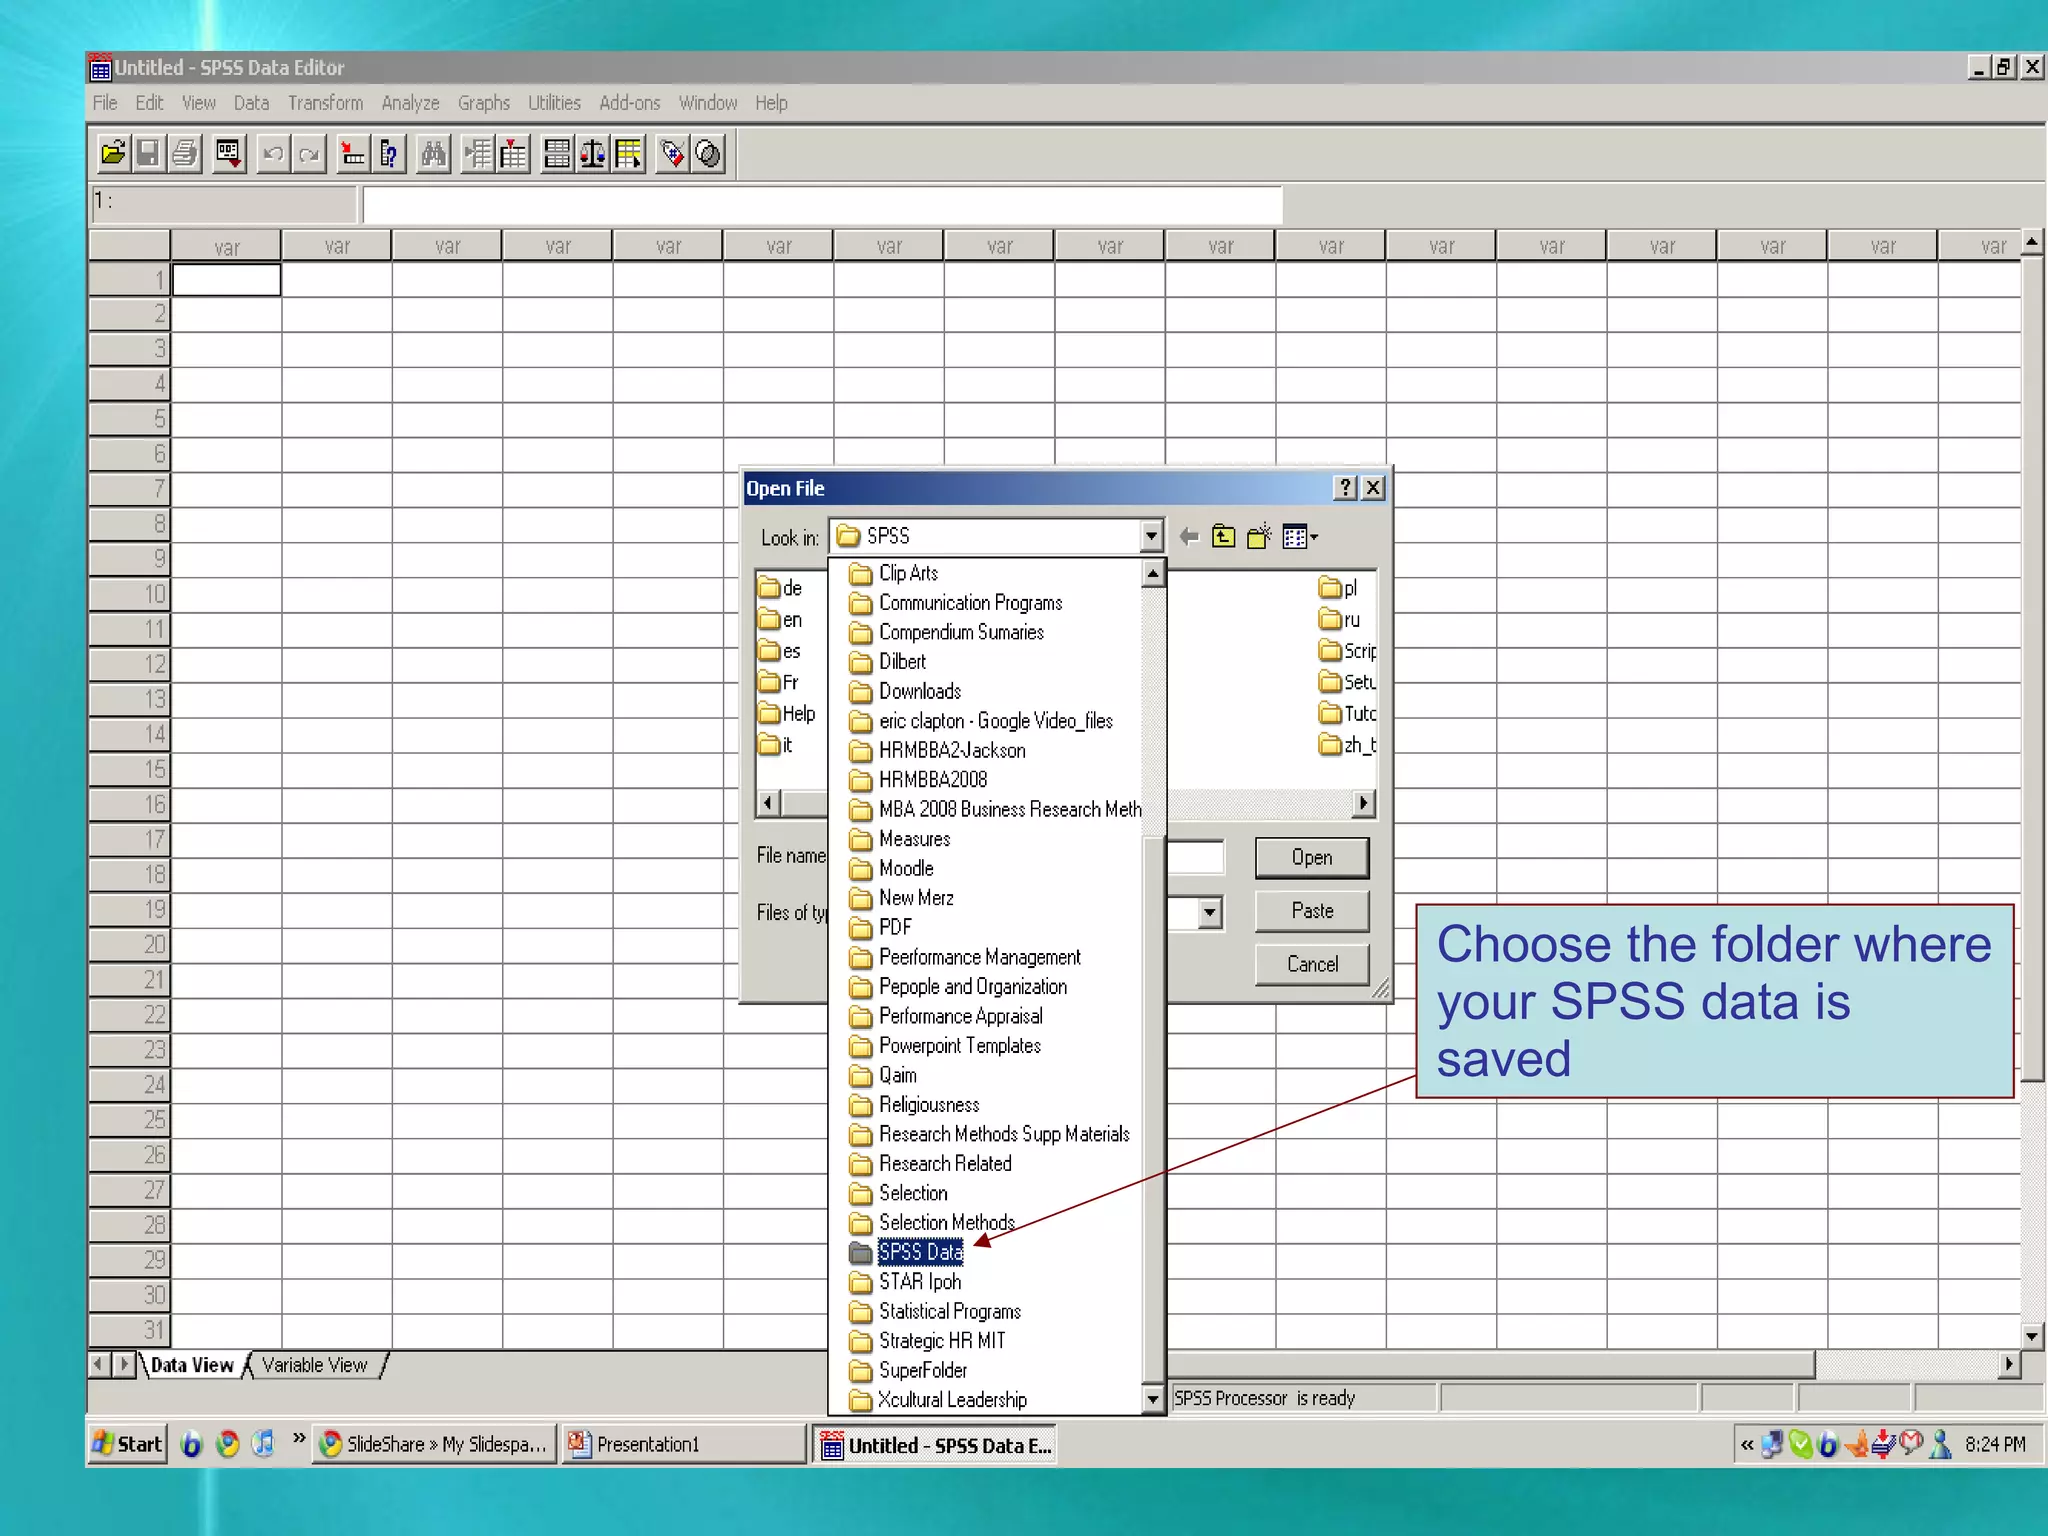
Task: Click the cell editor input bar
Action: coord(822,204)
